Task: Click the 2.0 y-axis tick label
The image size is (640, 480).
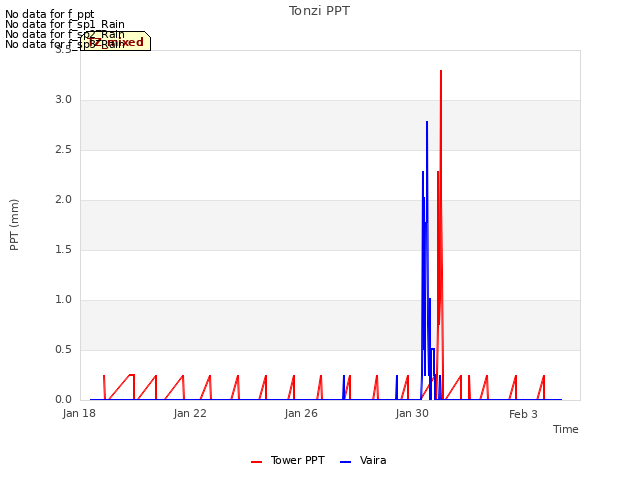Action: point(63,200)
